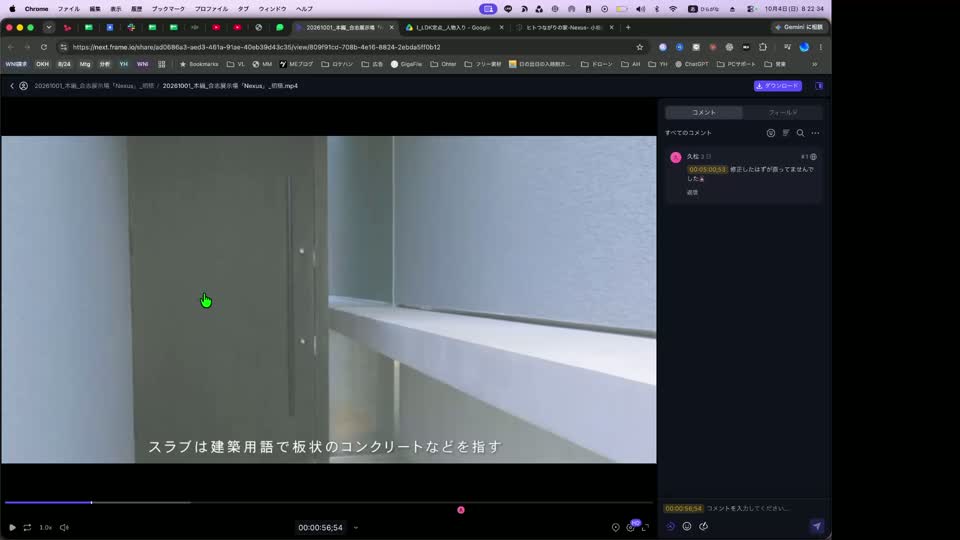Viewport: 960px width, 540px height.
Task: Search comments with the magnifier icon
Action: point(800,133)
